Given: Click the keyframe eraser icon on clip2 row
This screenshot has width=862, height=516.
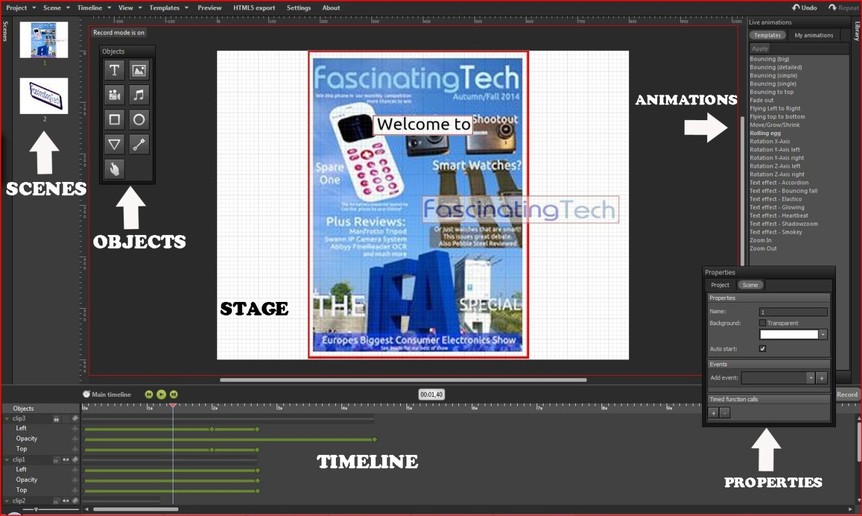Looking at the screenshot, I should pyautogui.click(x=75, y=501).
